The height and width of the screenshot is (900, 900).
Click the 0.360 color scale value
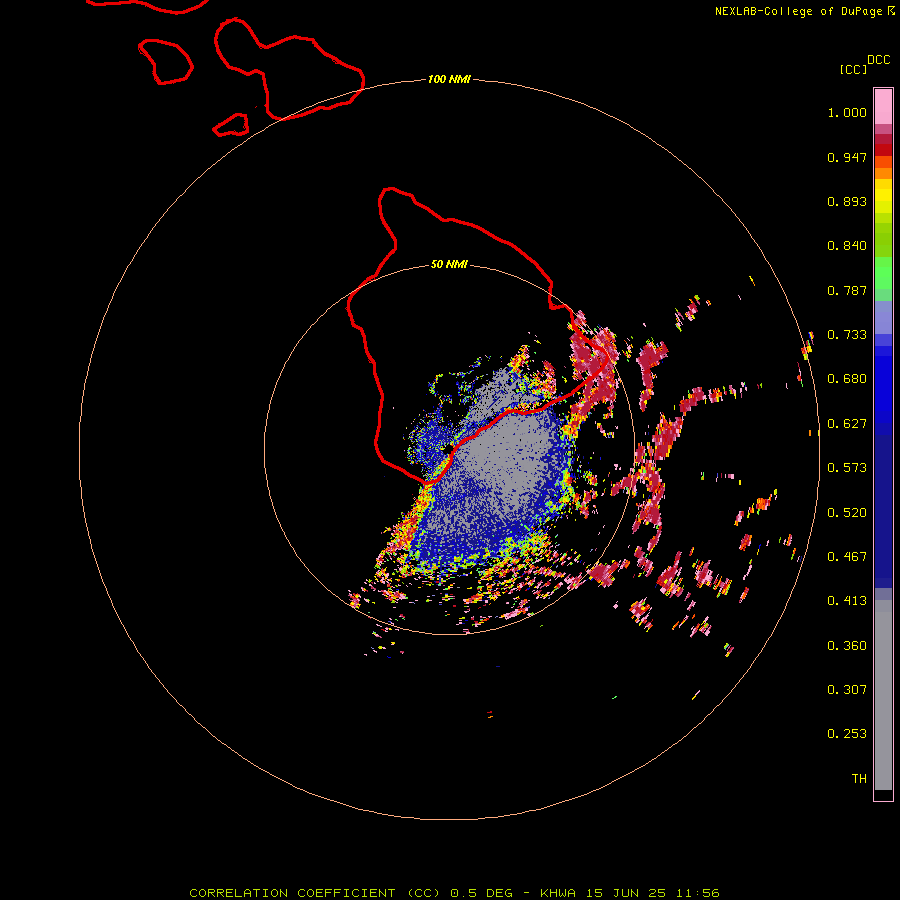[x=847, y=646]
